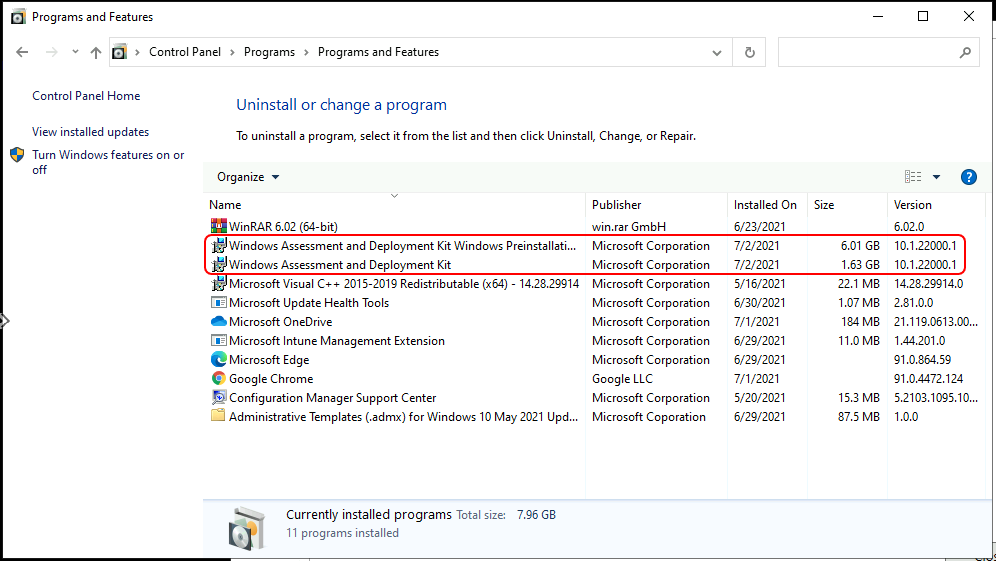This screenshot has height=562, width=996.
Task: Open Turn Windows features on or off
Action: point(108,162)
